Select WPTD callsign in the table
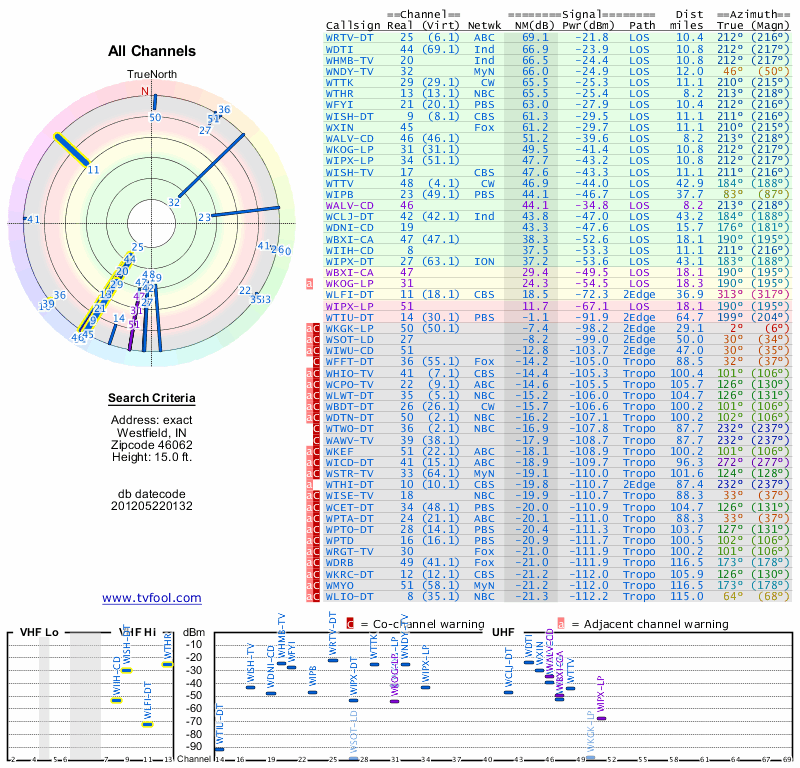Image resolution: width=800 pixels, height=768 pixels. point(339,540)
